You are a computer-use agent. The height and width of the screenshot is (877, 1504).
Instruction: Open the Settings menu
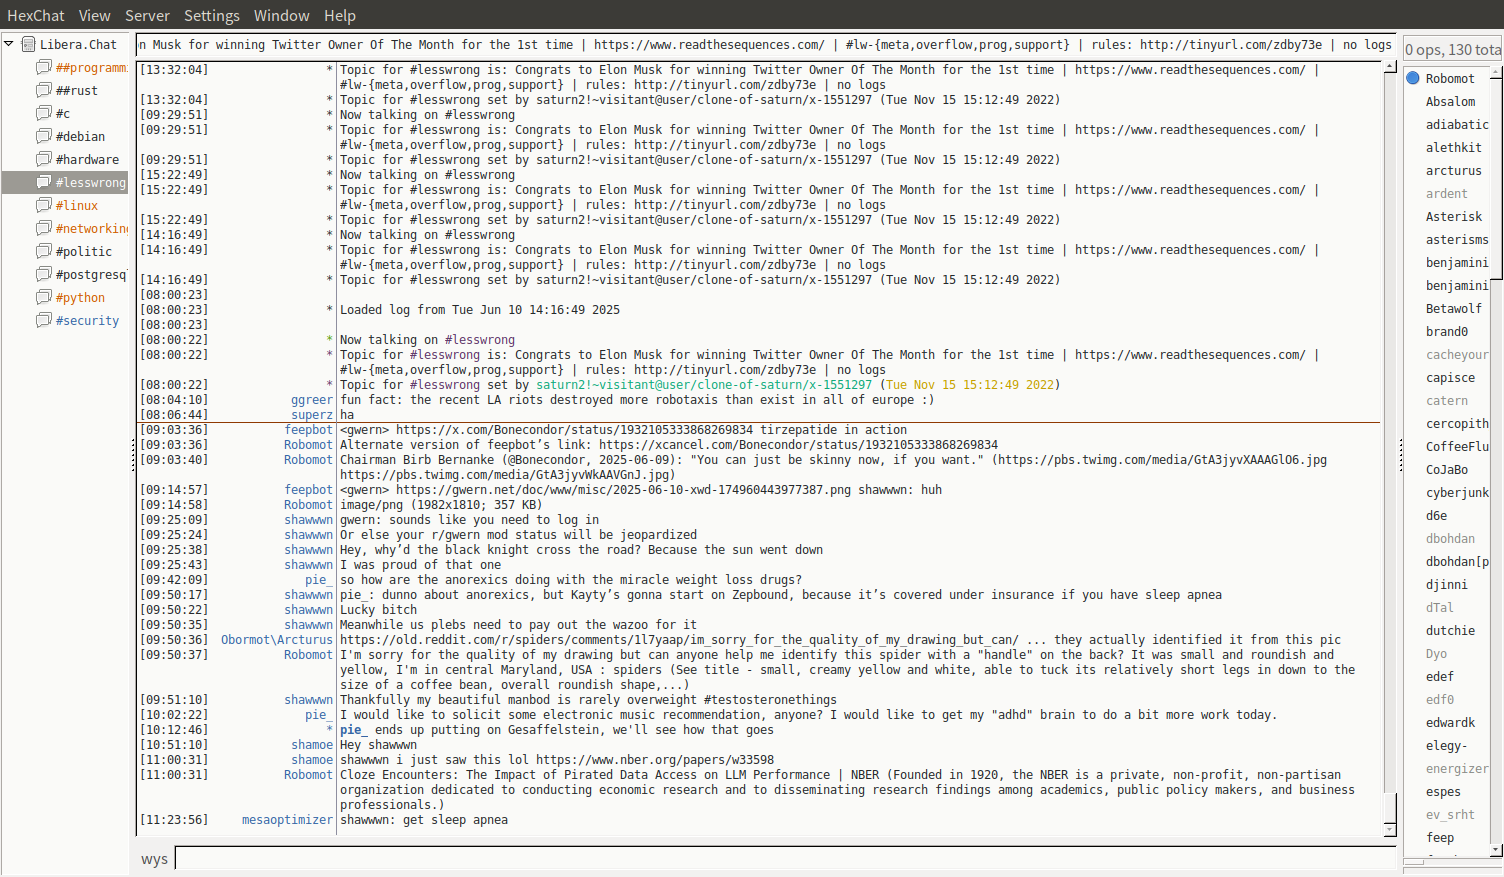click(211, 15)
